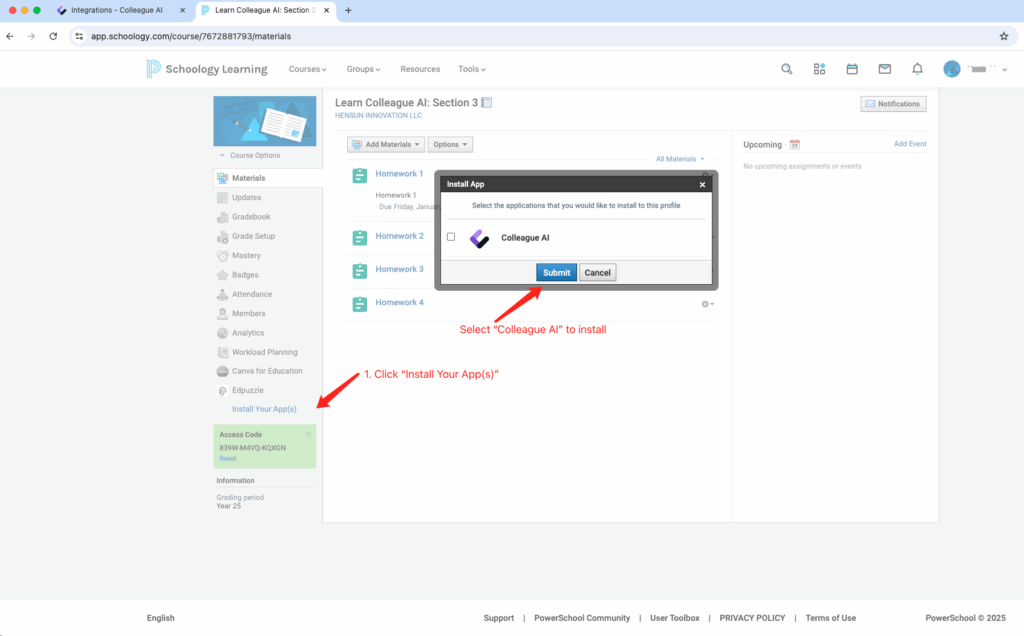Image resolution: width=1024 pixels, height=636 pixels.
Task: Open the apps grid icon in header
Action: pos(819,69)
